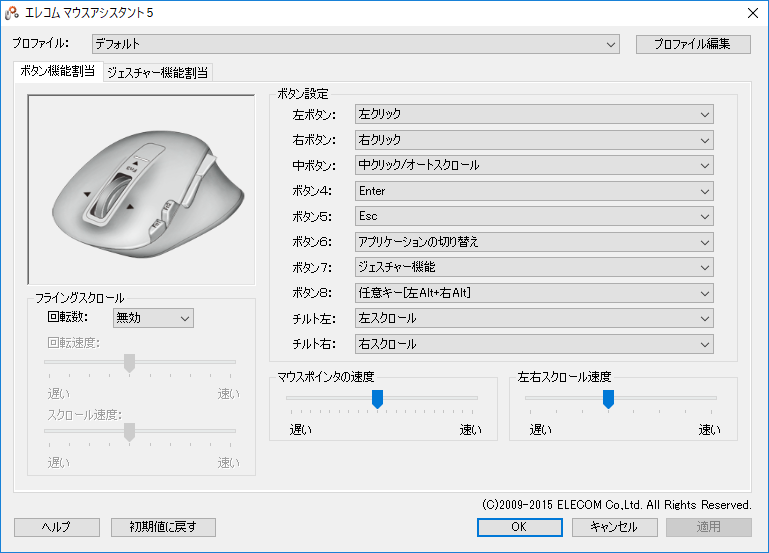Open ボタン5 dropdown showing Esc
This screenshot has width=769, height=553.
(534, 216)
